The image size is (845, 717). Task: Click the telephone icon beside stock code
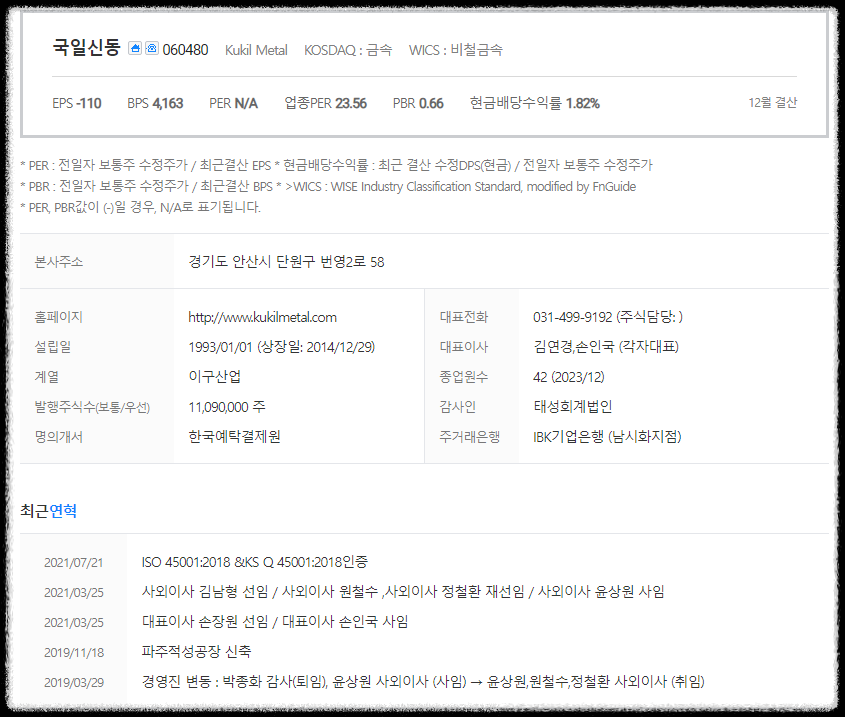tap(152, 49)
